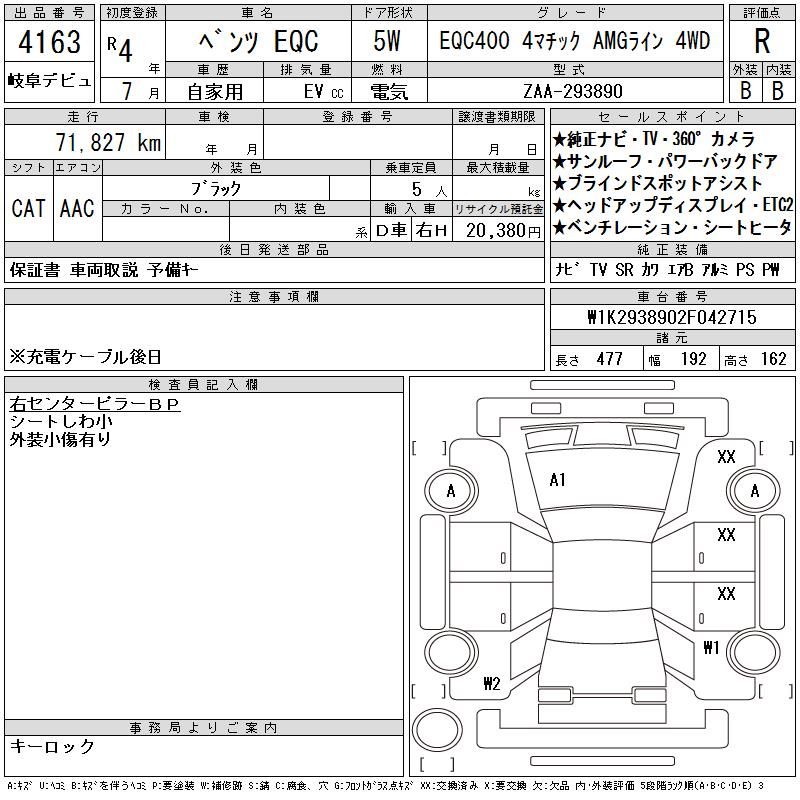Click the W2 mark on the diagram

coord(492,683)
